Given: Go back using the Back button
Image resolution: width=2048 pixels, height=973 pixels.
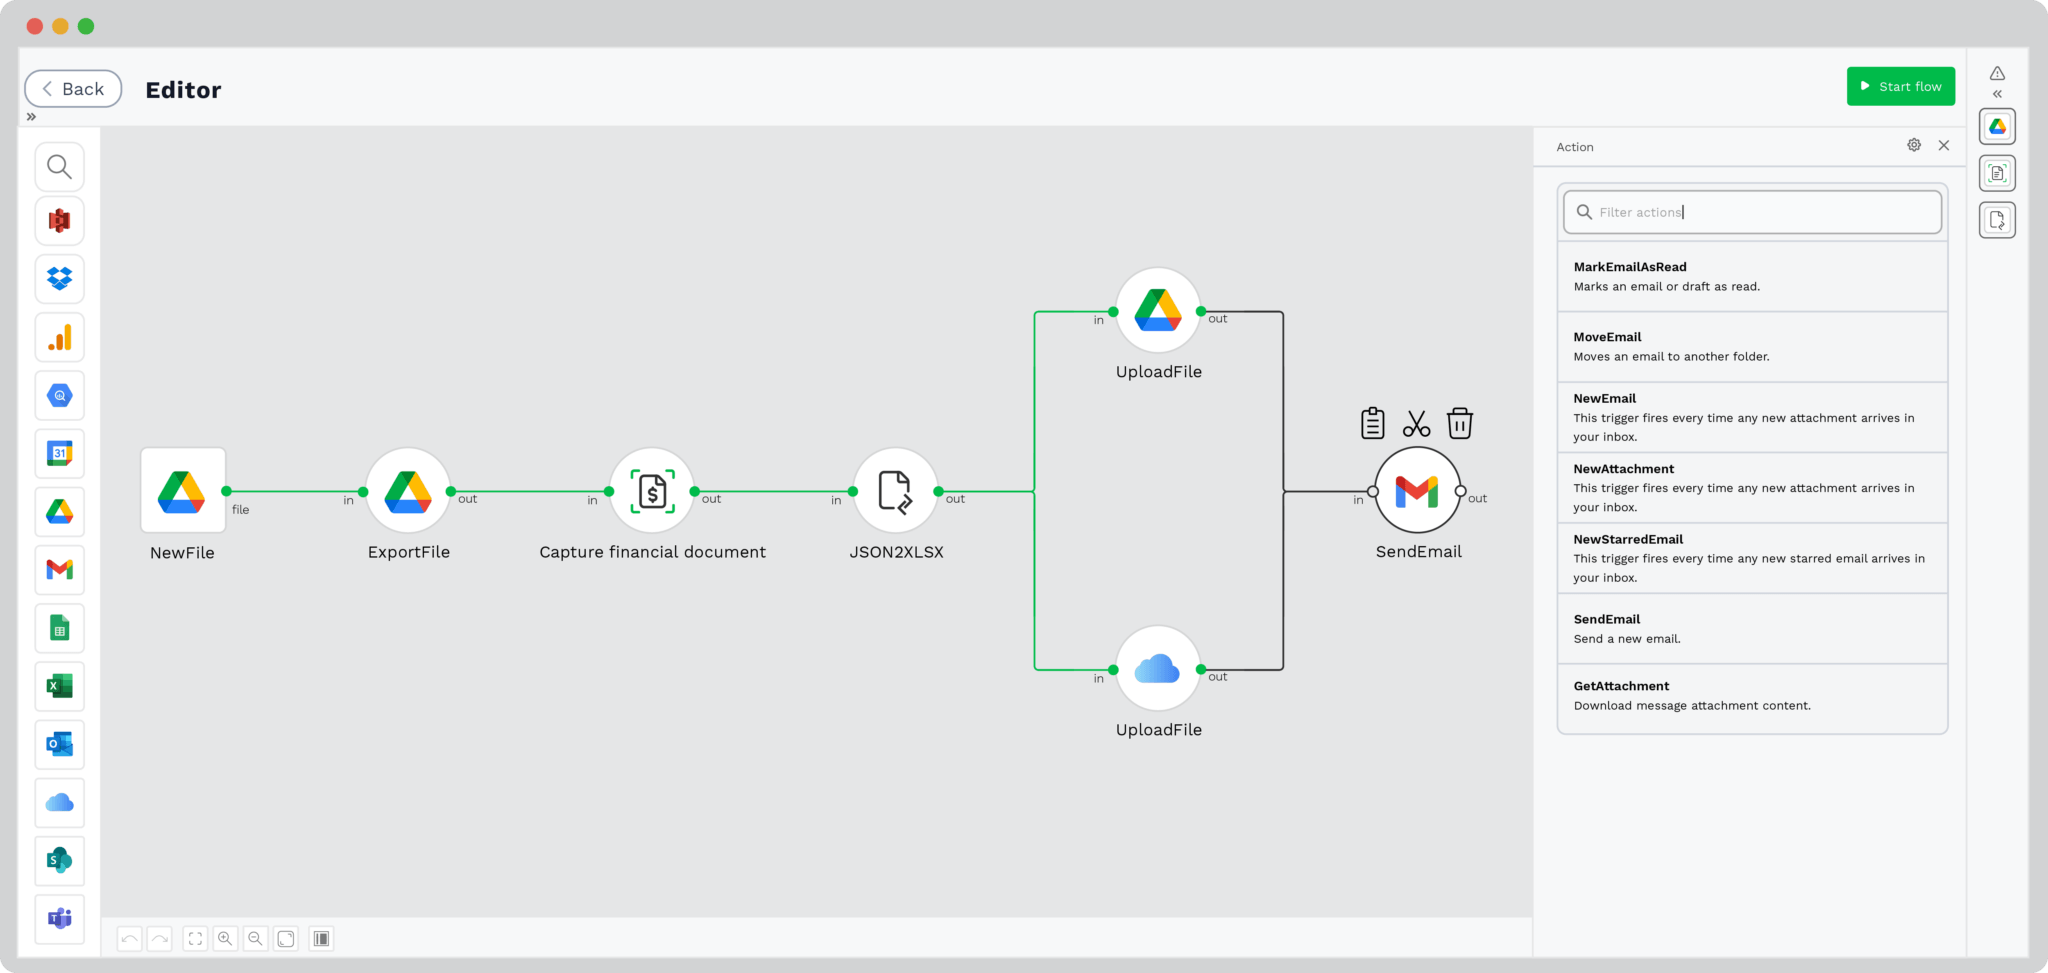Looking at the screenshot, I should coord(73,89).
